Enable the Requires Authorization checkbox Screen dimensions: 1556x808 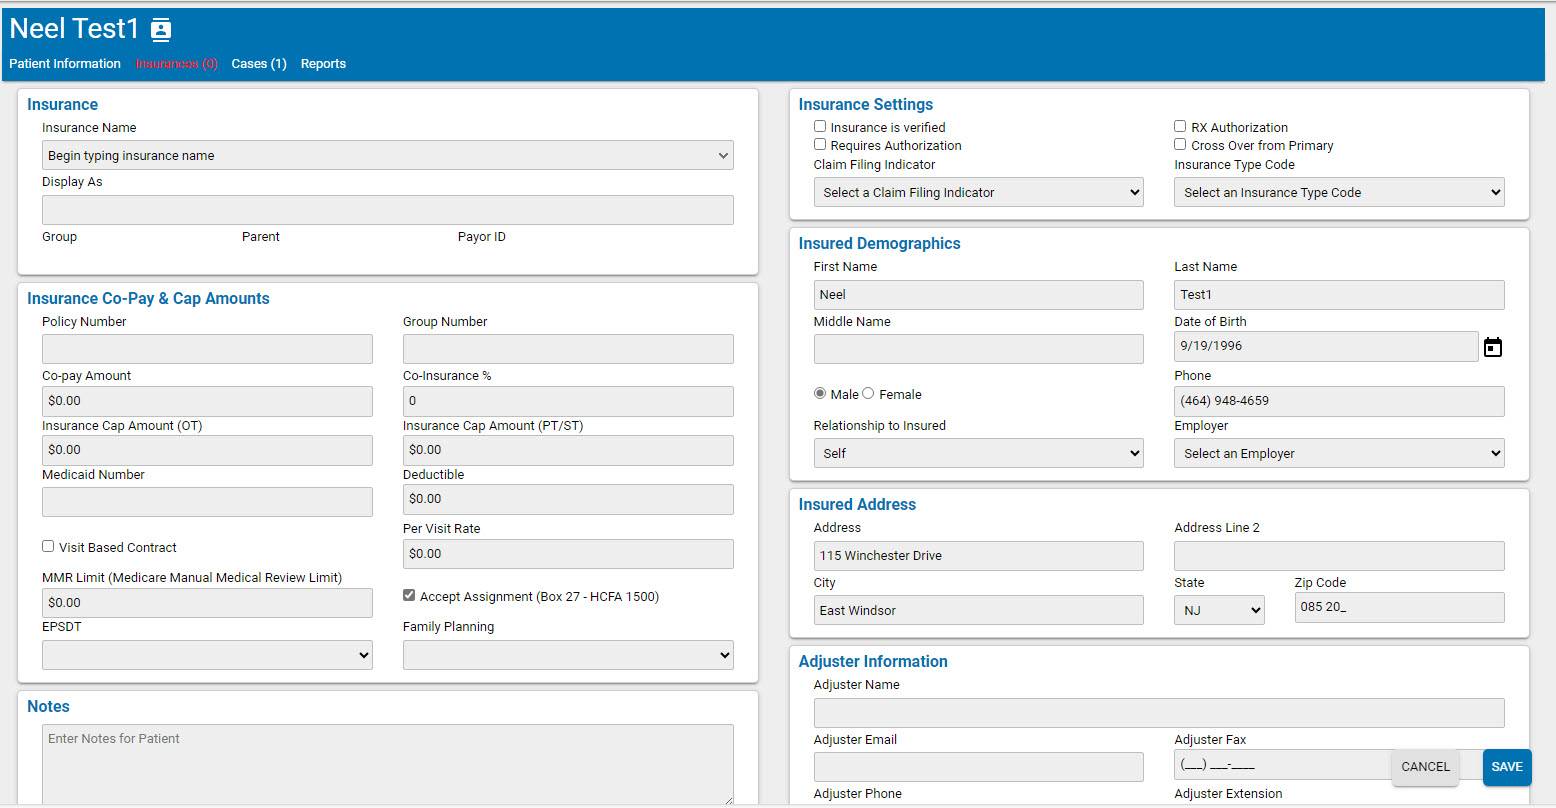[x=820, y=145]
